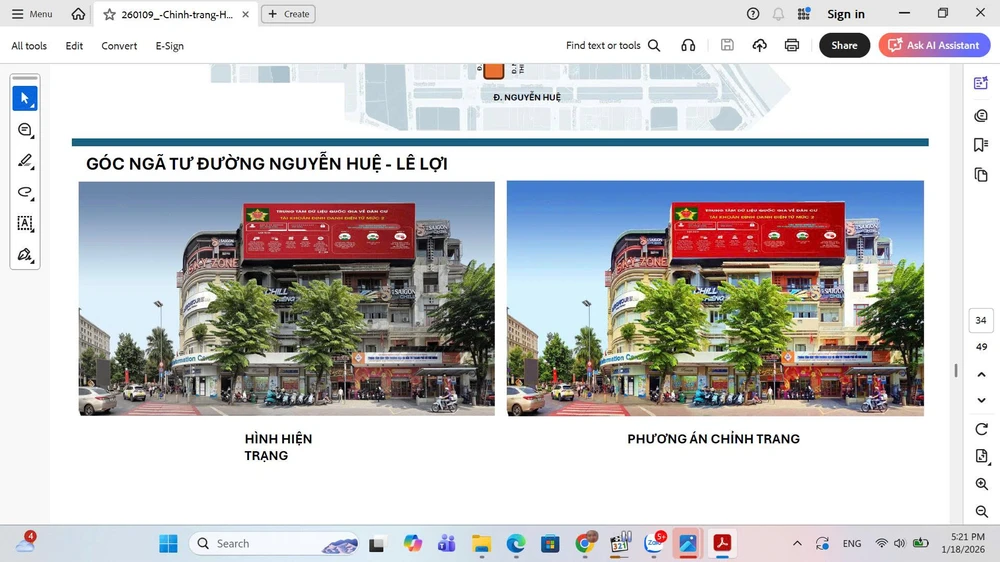Click the vertical scrollbar handle
Screen dimensions: 1000x562
(956, 371)
